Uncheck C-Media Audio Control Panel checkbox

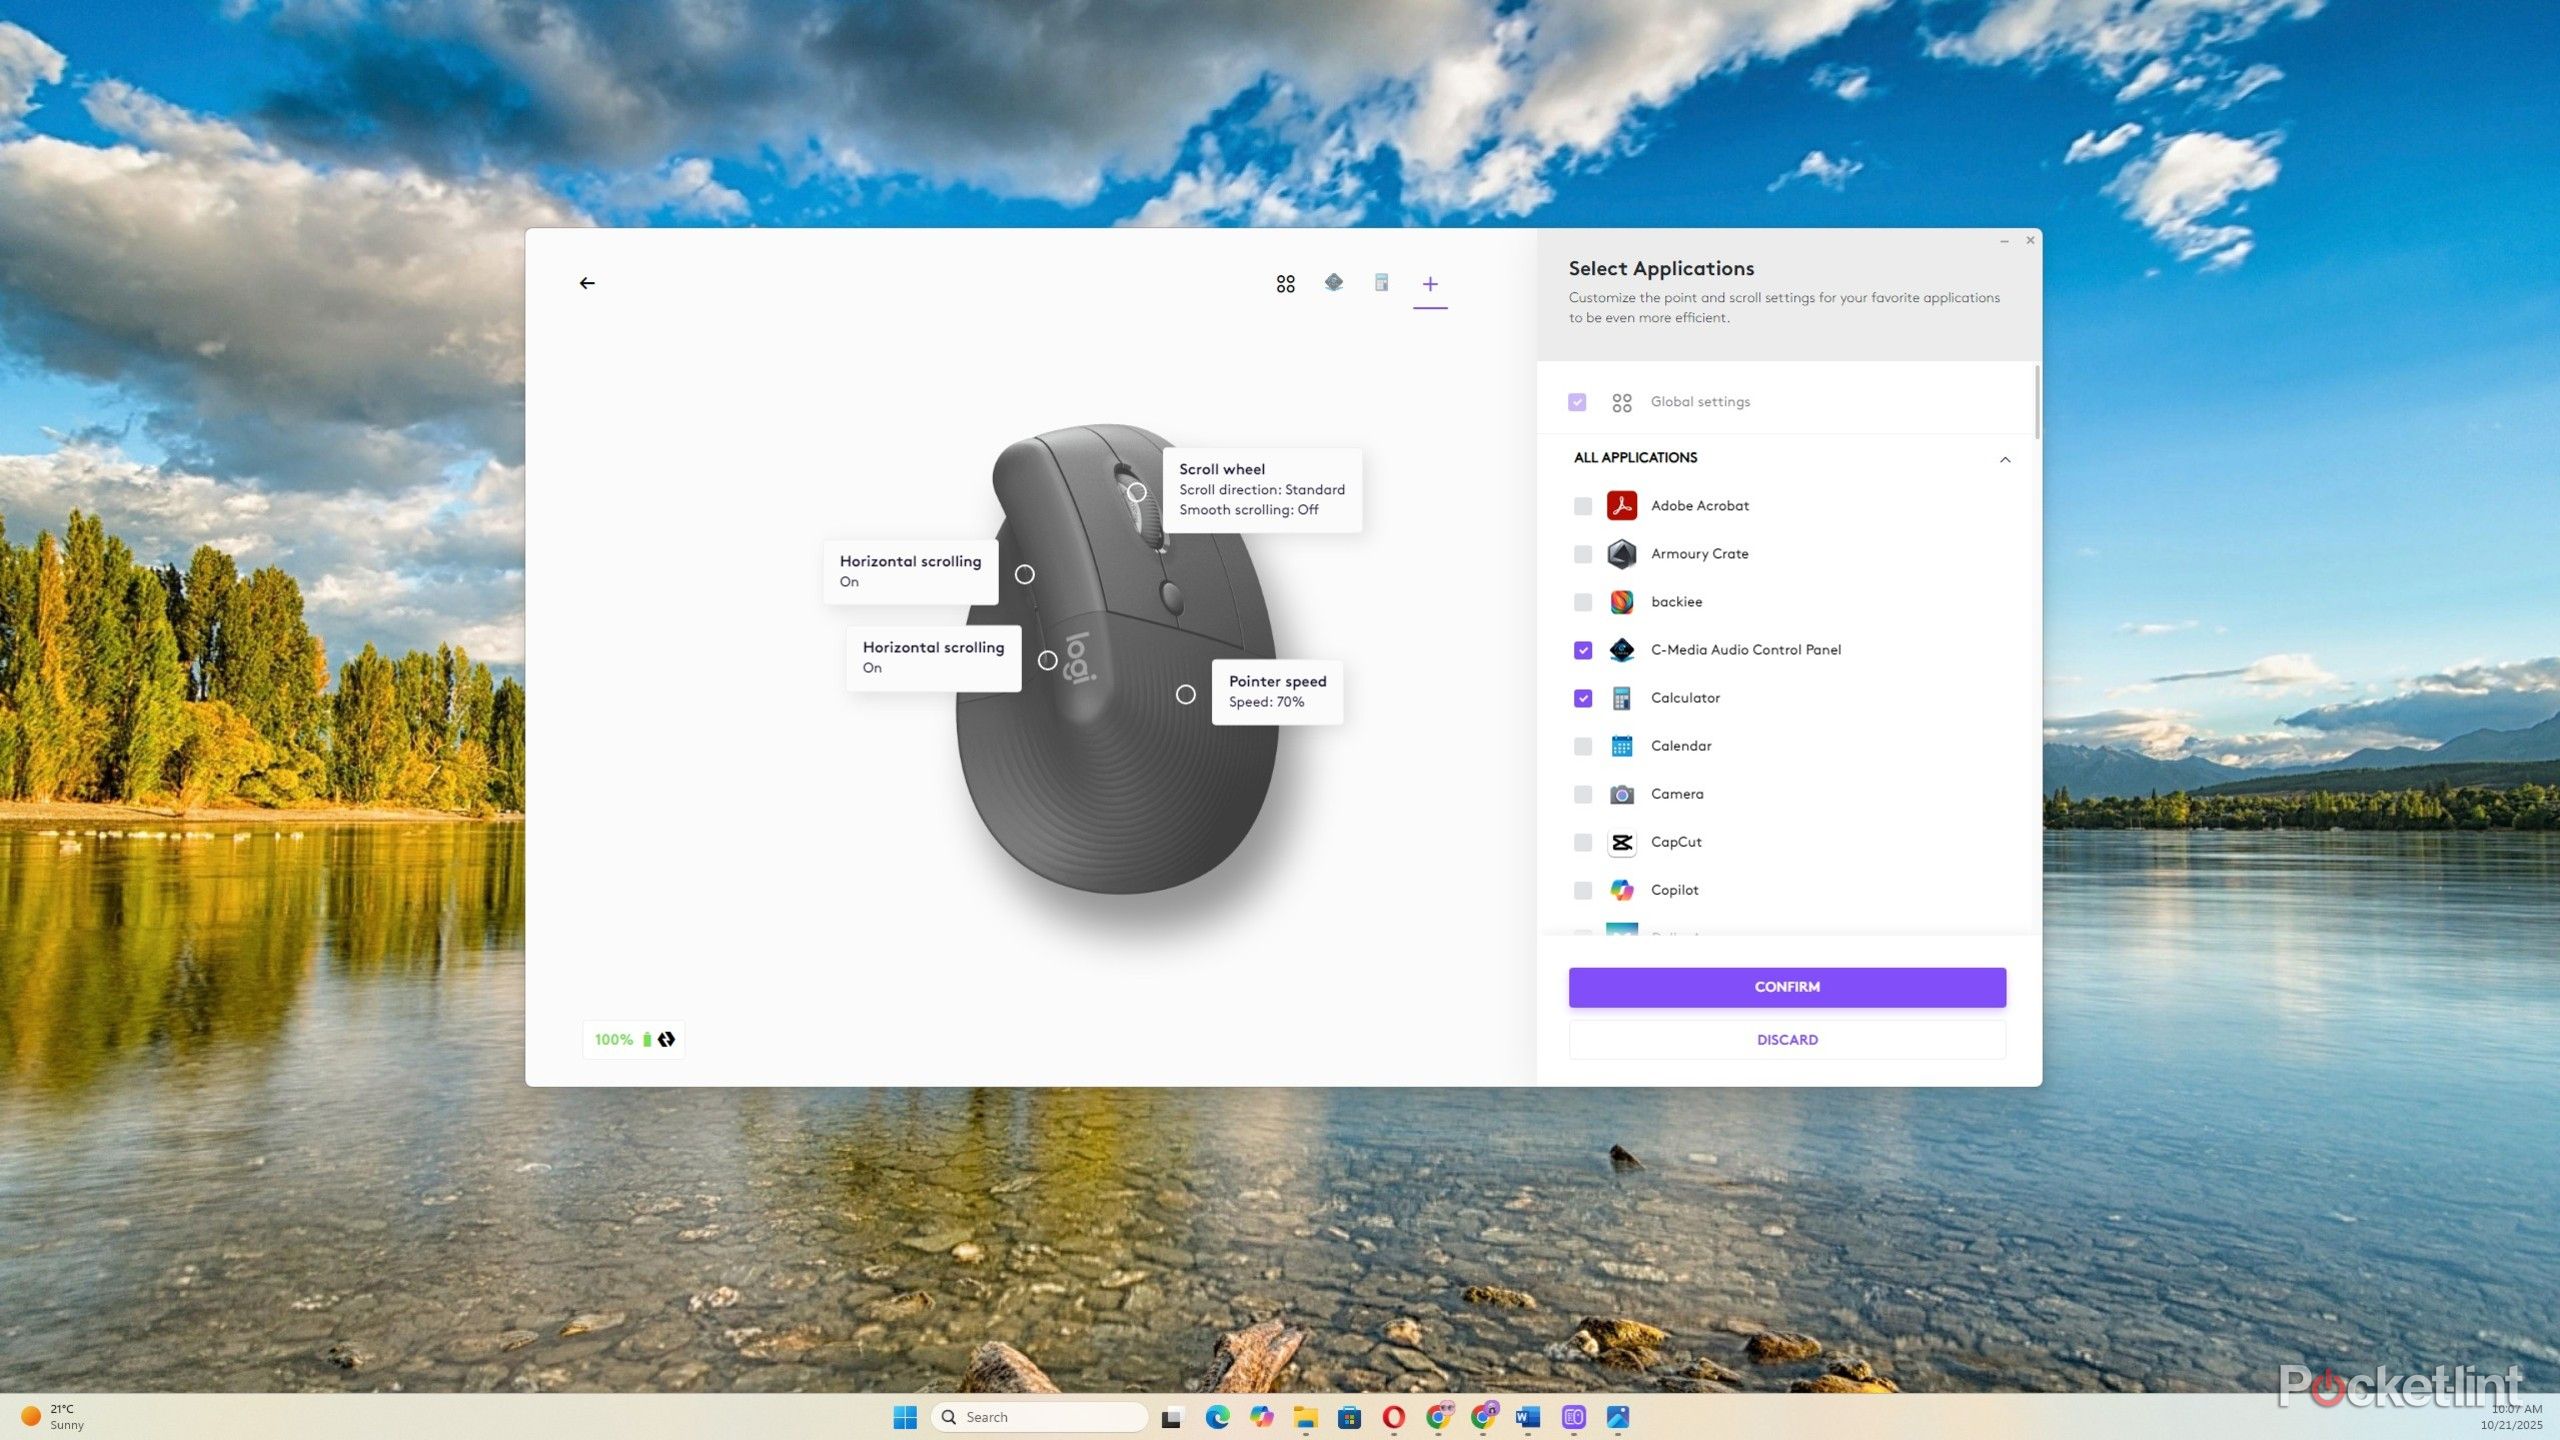(x=1582, y=650)
